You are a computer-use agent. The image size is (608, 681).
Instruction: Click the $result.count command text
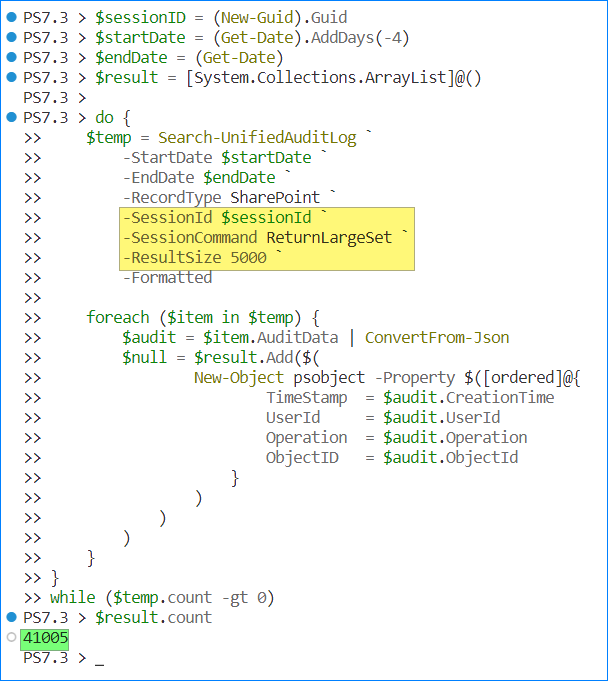pos(154,618)
